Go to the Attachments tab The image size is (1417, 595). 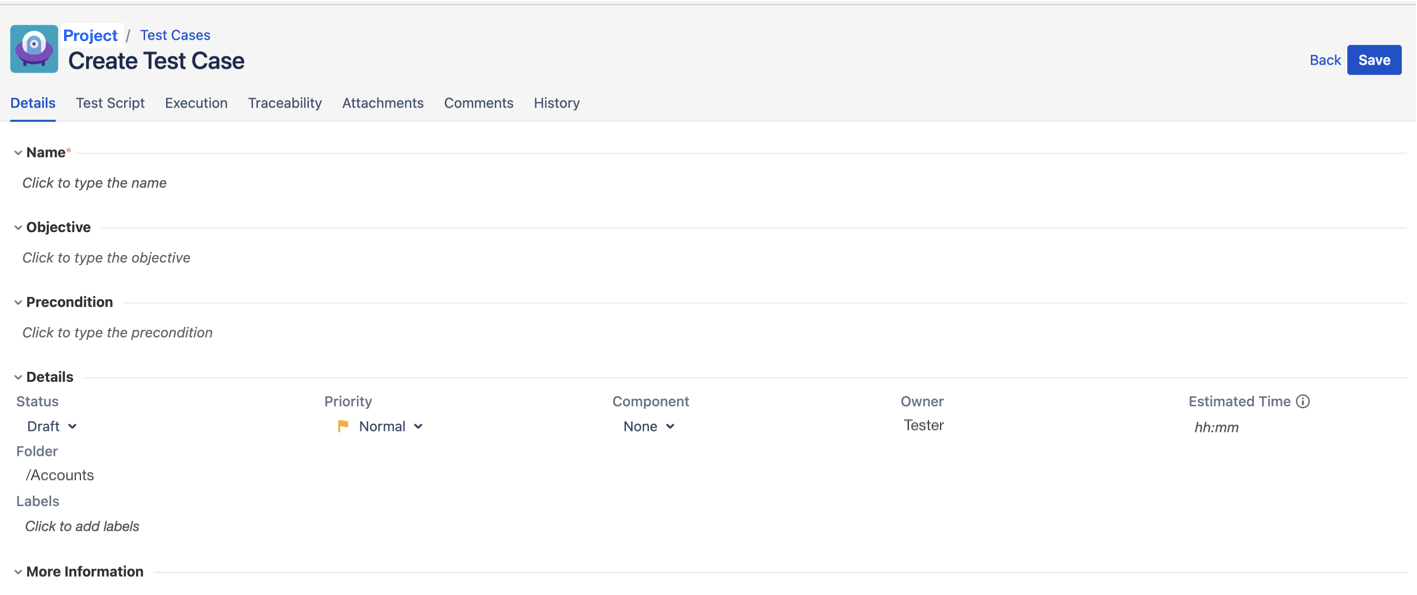coord(383,103)
